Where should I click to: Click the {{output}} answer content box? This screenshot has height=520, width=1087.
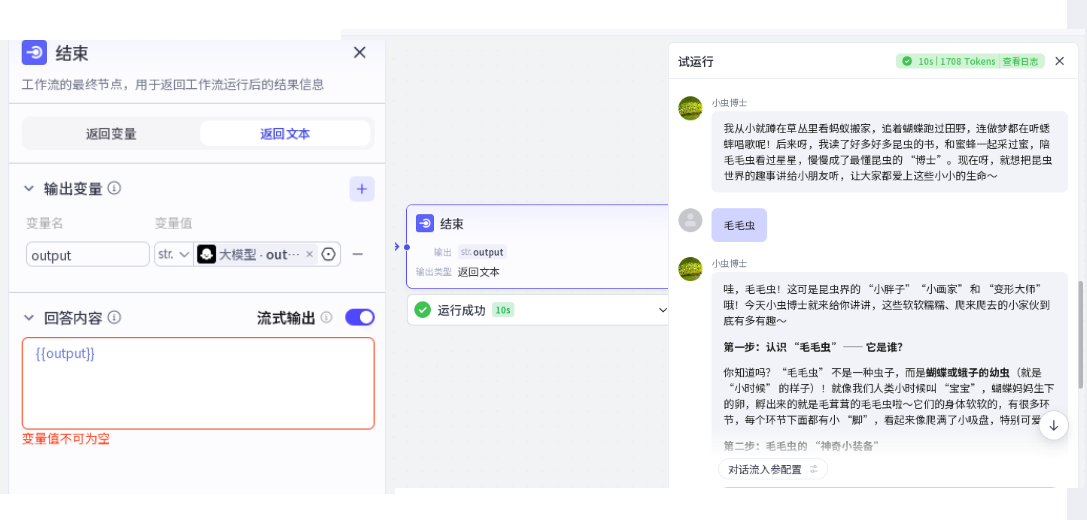[x=198, y=383]
